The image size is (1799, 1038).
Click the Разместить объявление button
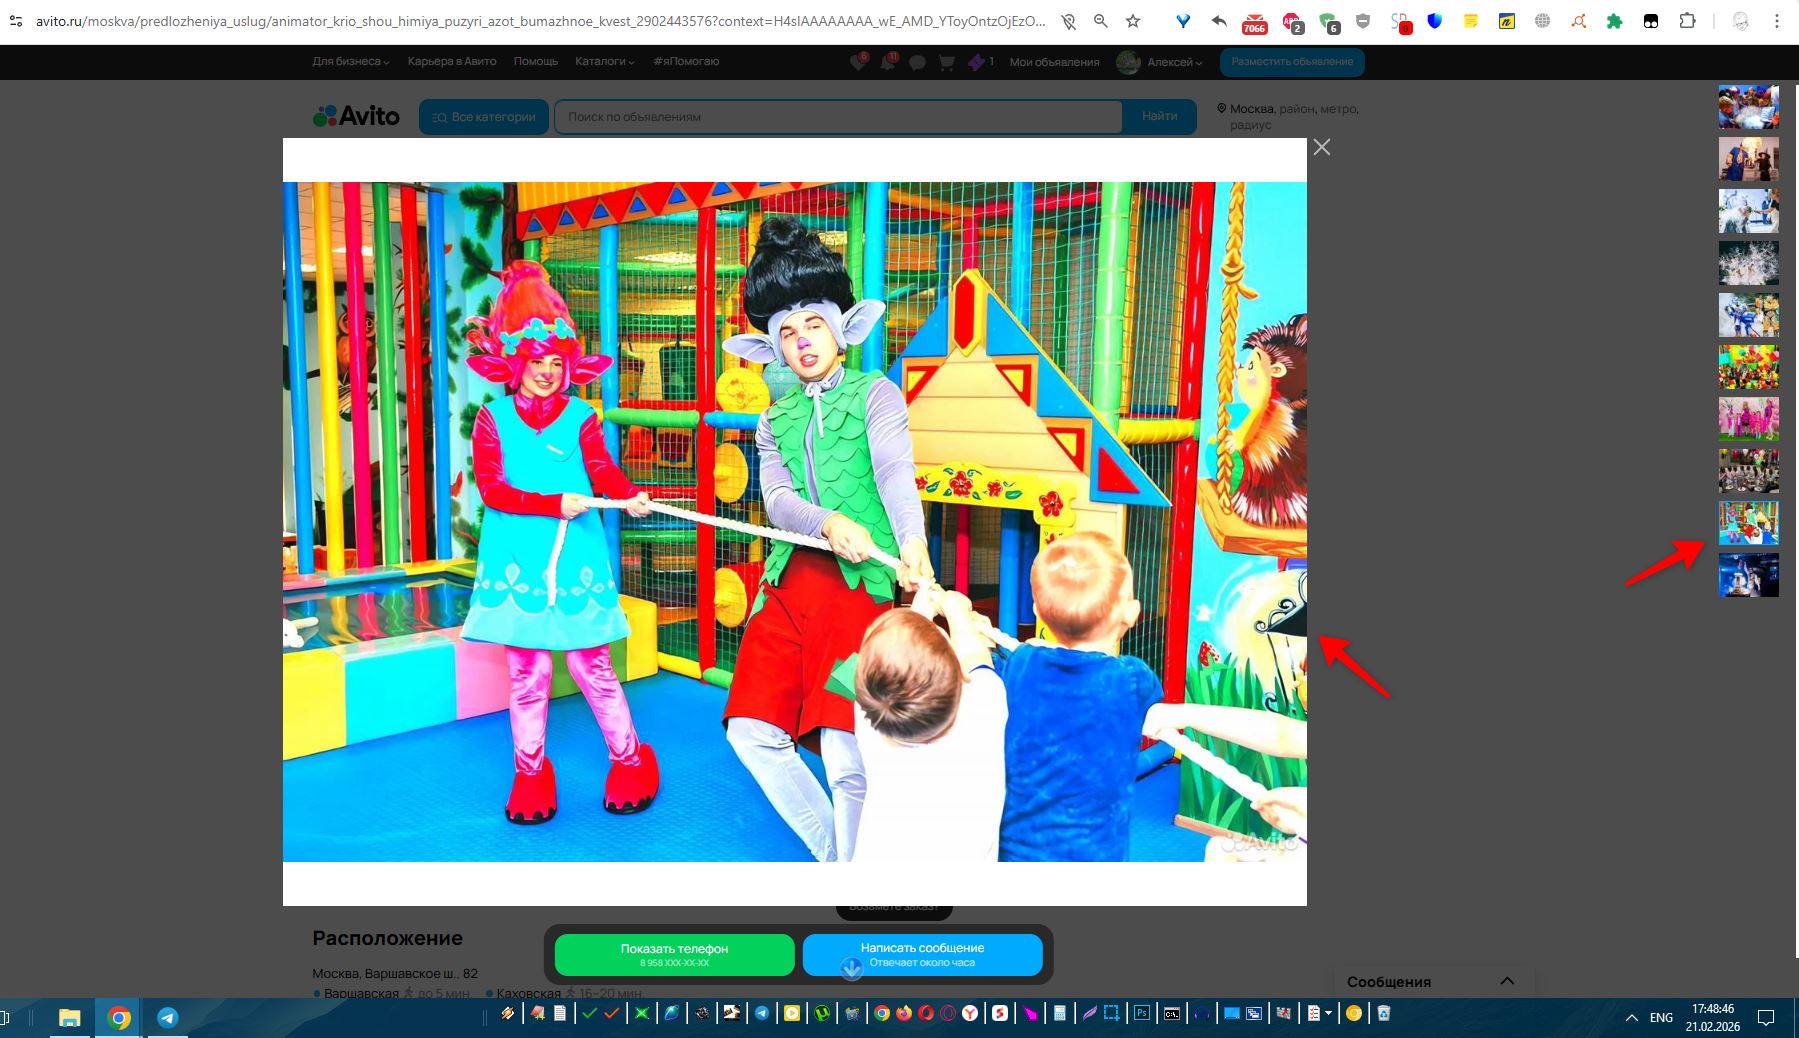click(1292, 62)
